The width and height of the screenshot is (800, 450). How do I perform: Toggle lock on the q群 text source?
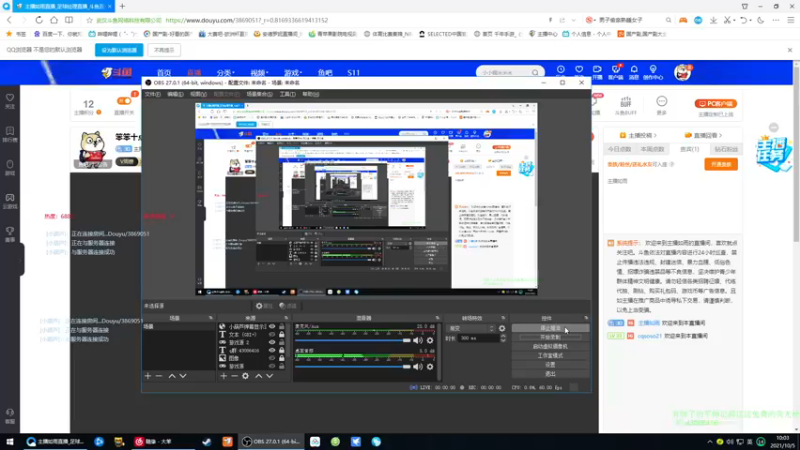(x=282, y=351)
